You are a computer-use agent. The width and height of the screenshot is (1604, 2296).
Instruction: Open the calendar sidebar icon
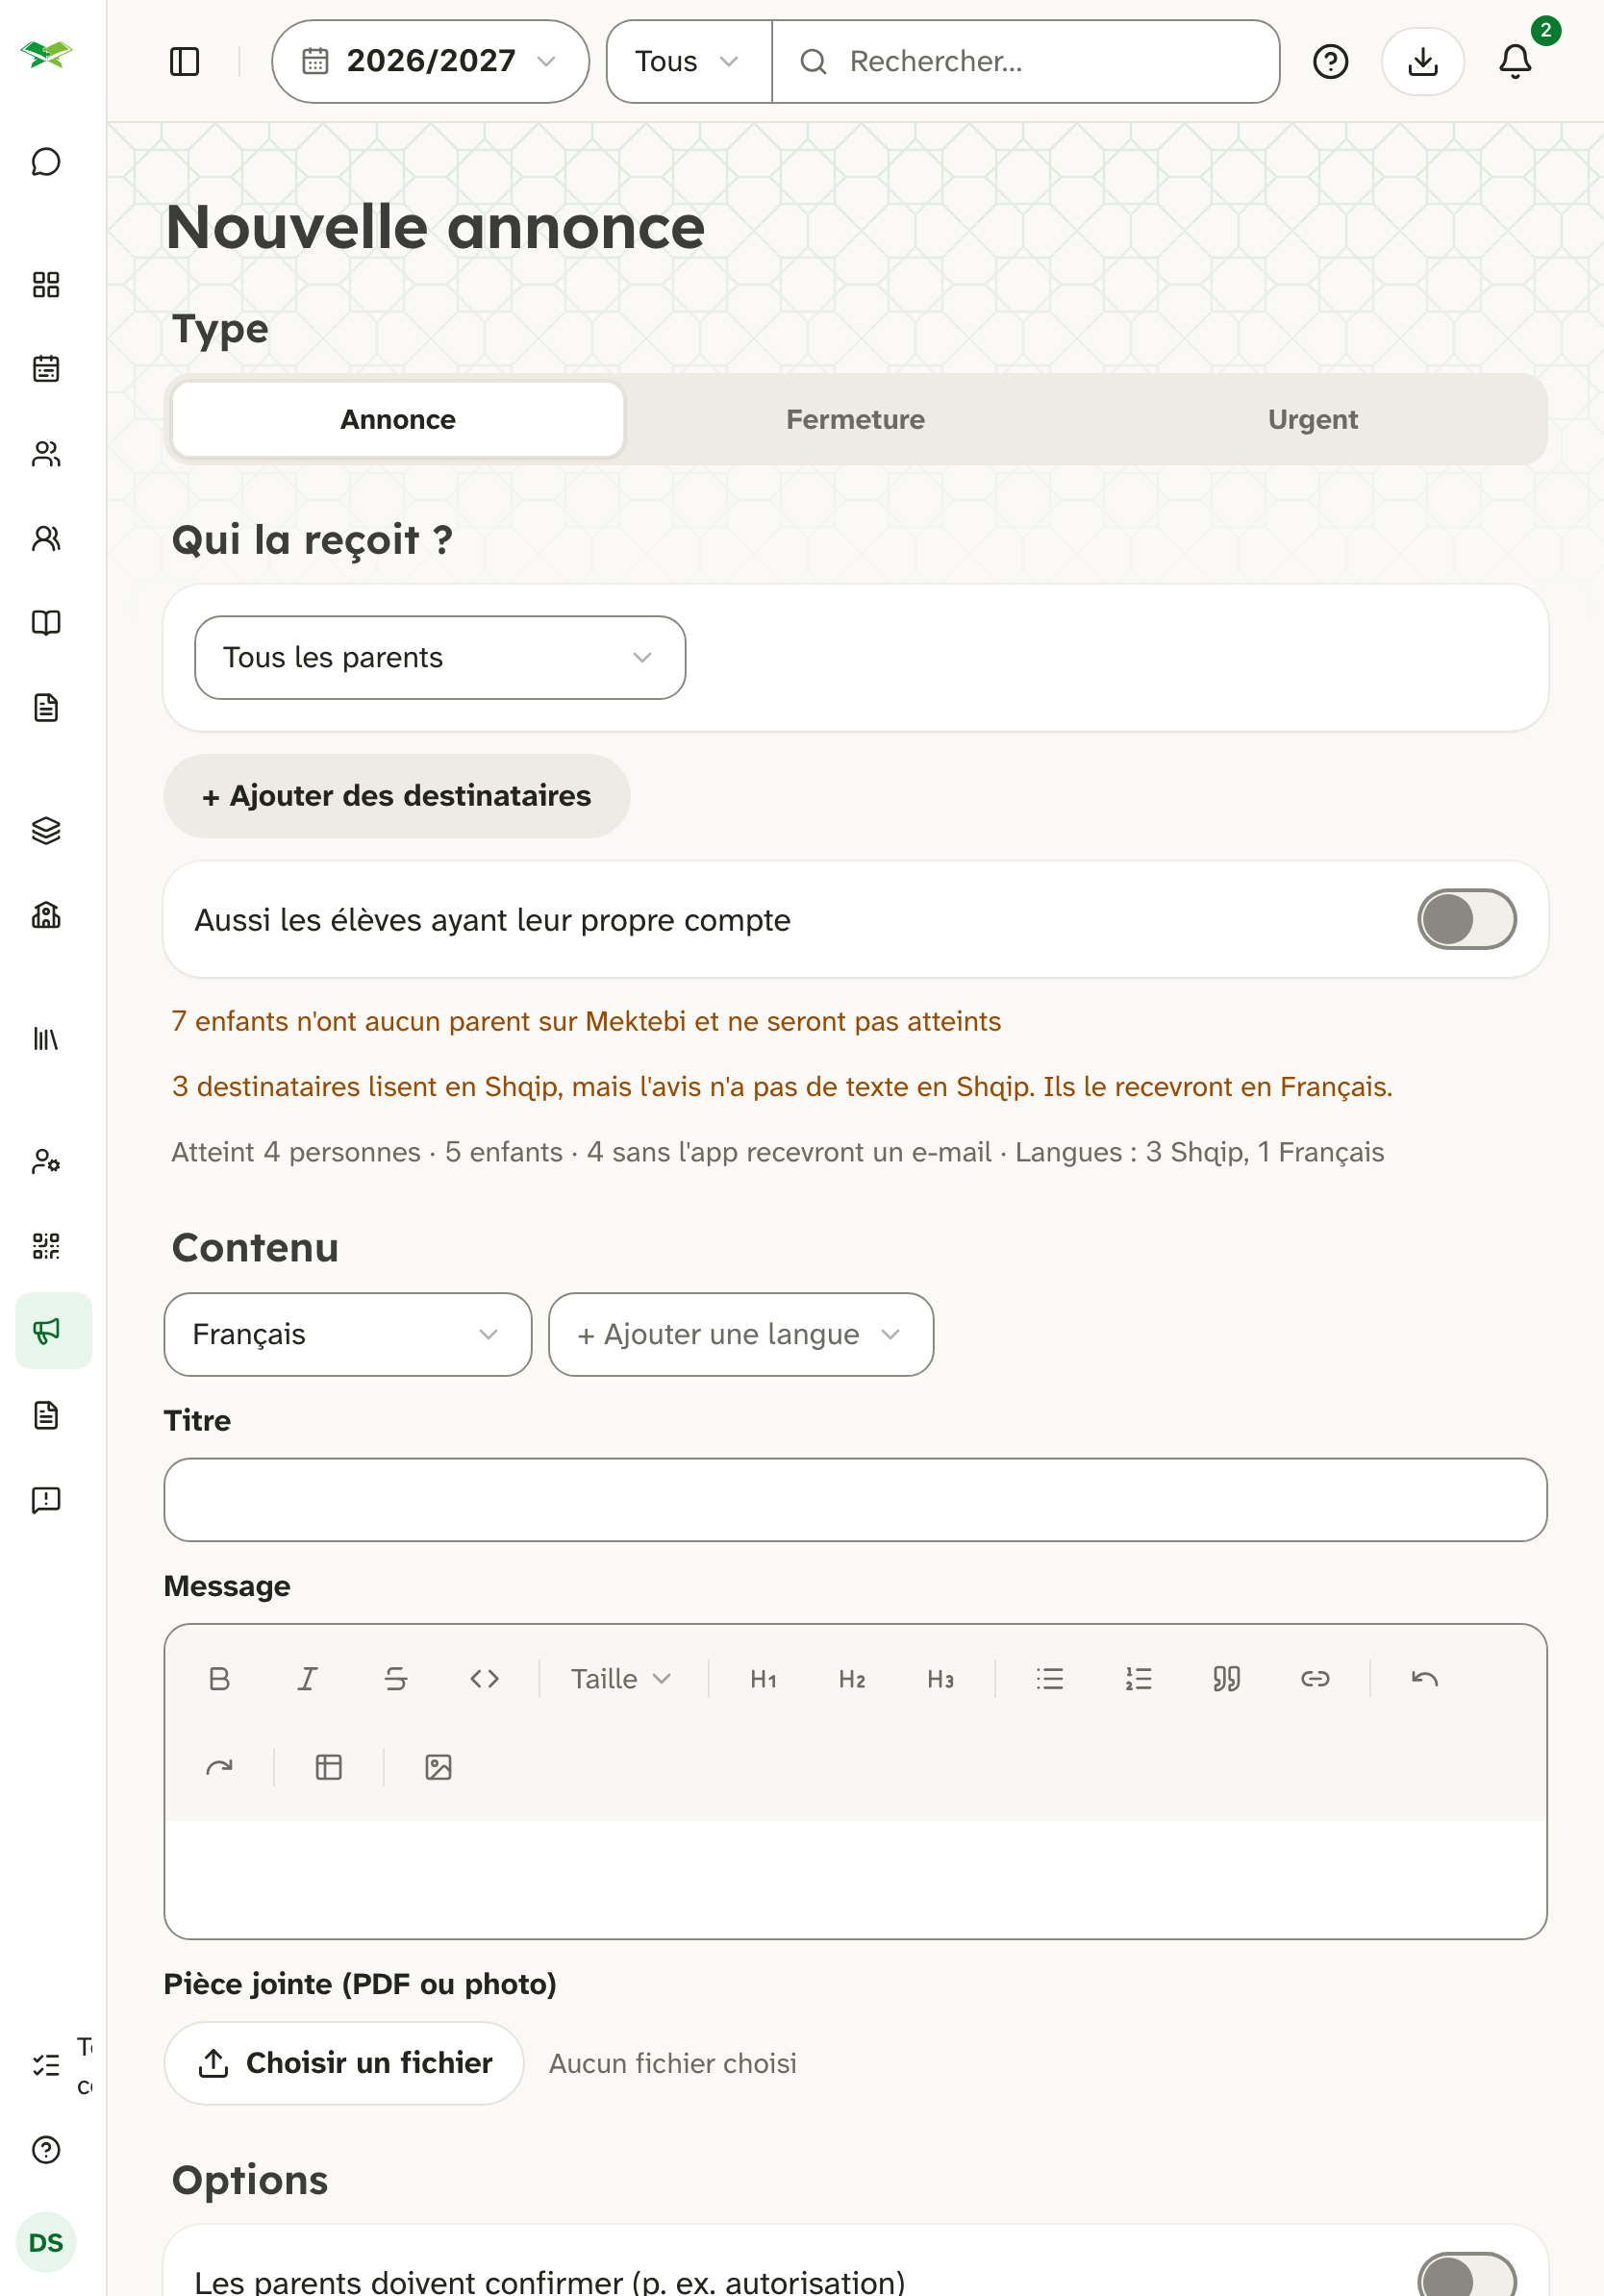[x=46, y=369]
